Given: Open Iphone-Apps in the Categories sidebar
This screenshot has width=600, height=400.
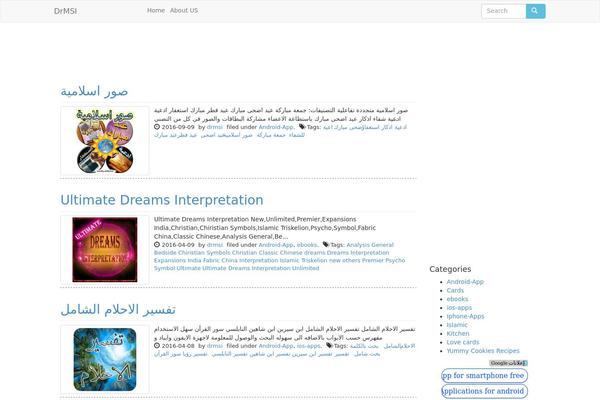Looking at the screenshot, I should pos(465,316).
